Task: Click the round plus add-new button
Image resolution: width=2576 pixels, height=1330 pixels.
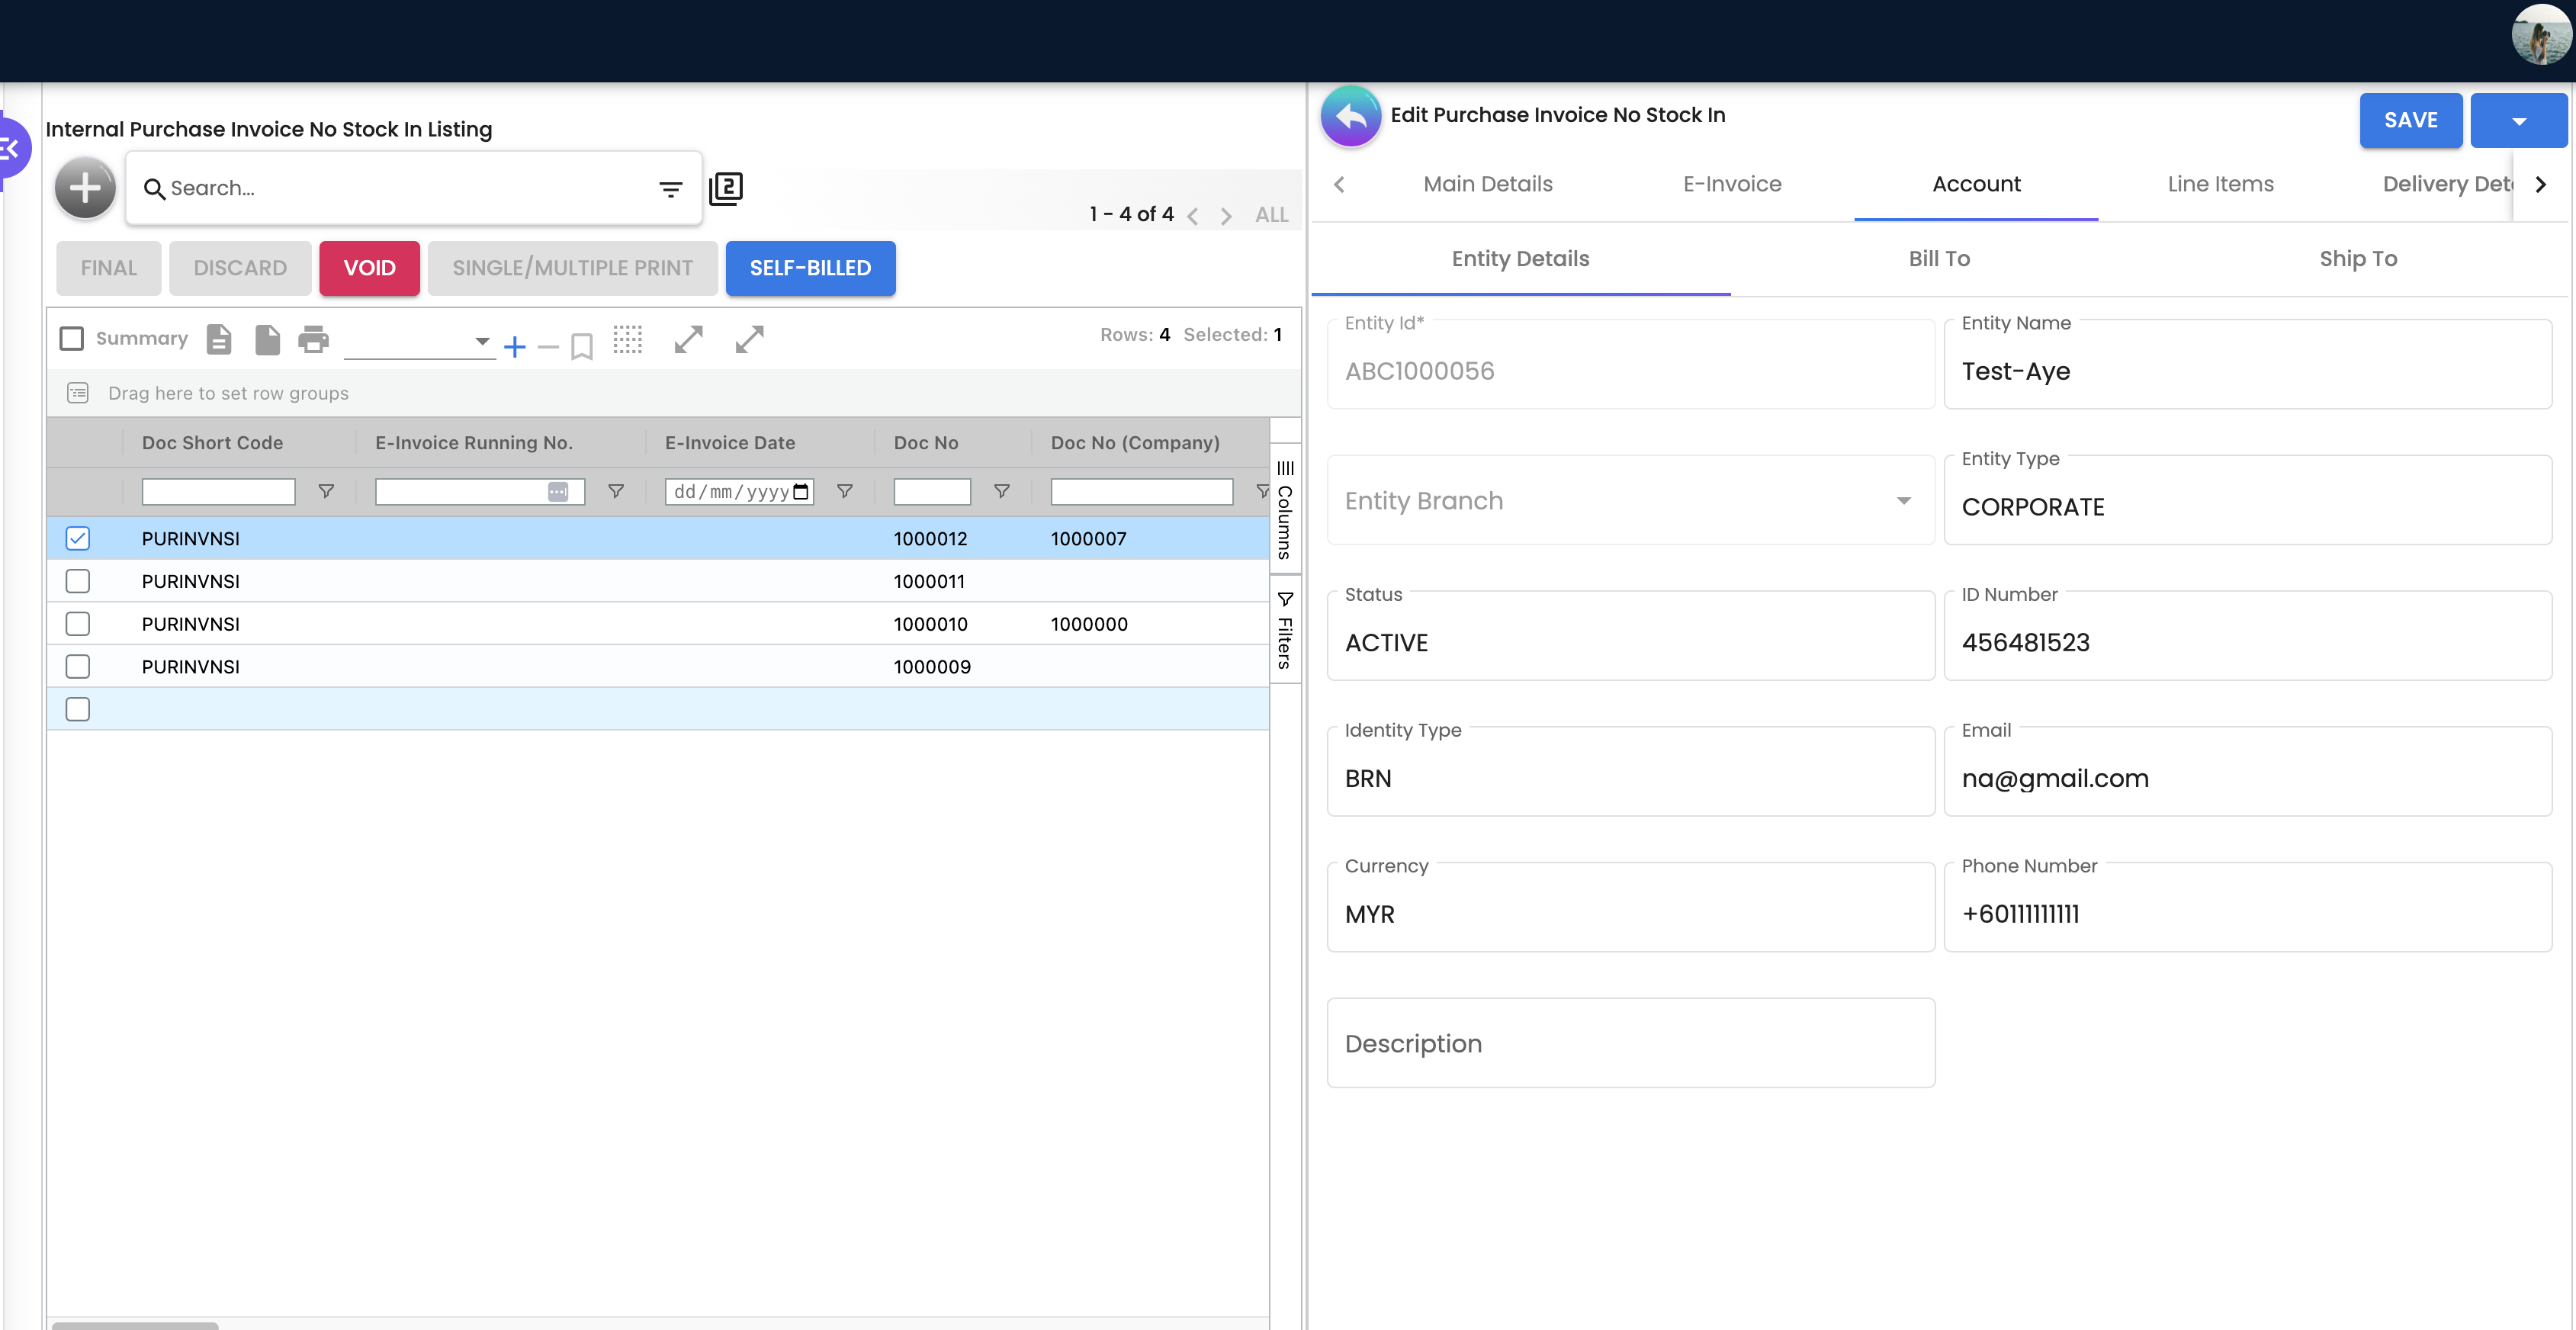Action: coord(85,188)
